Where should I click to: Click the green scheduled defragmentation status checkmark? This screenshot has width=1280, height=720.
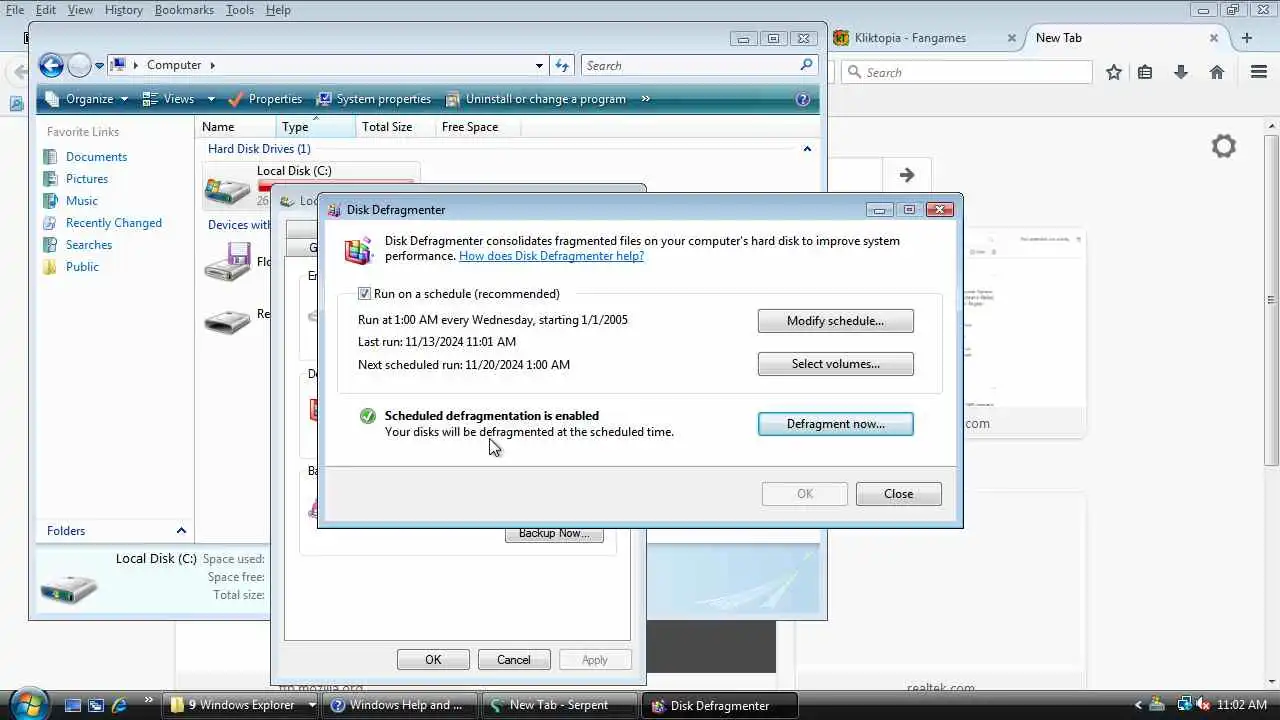pos(367,416)
